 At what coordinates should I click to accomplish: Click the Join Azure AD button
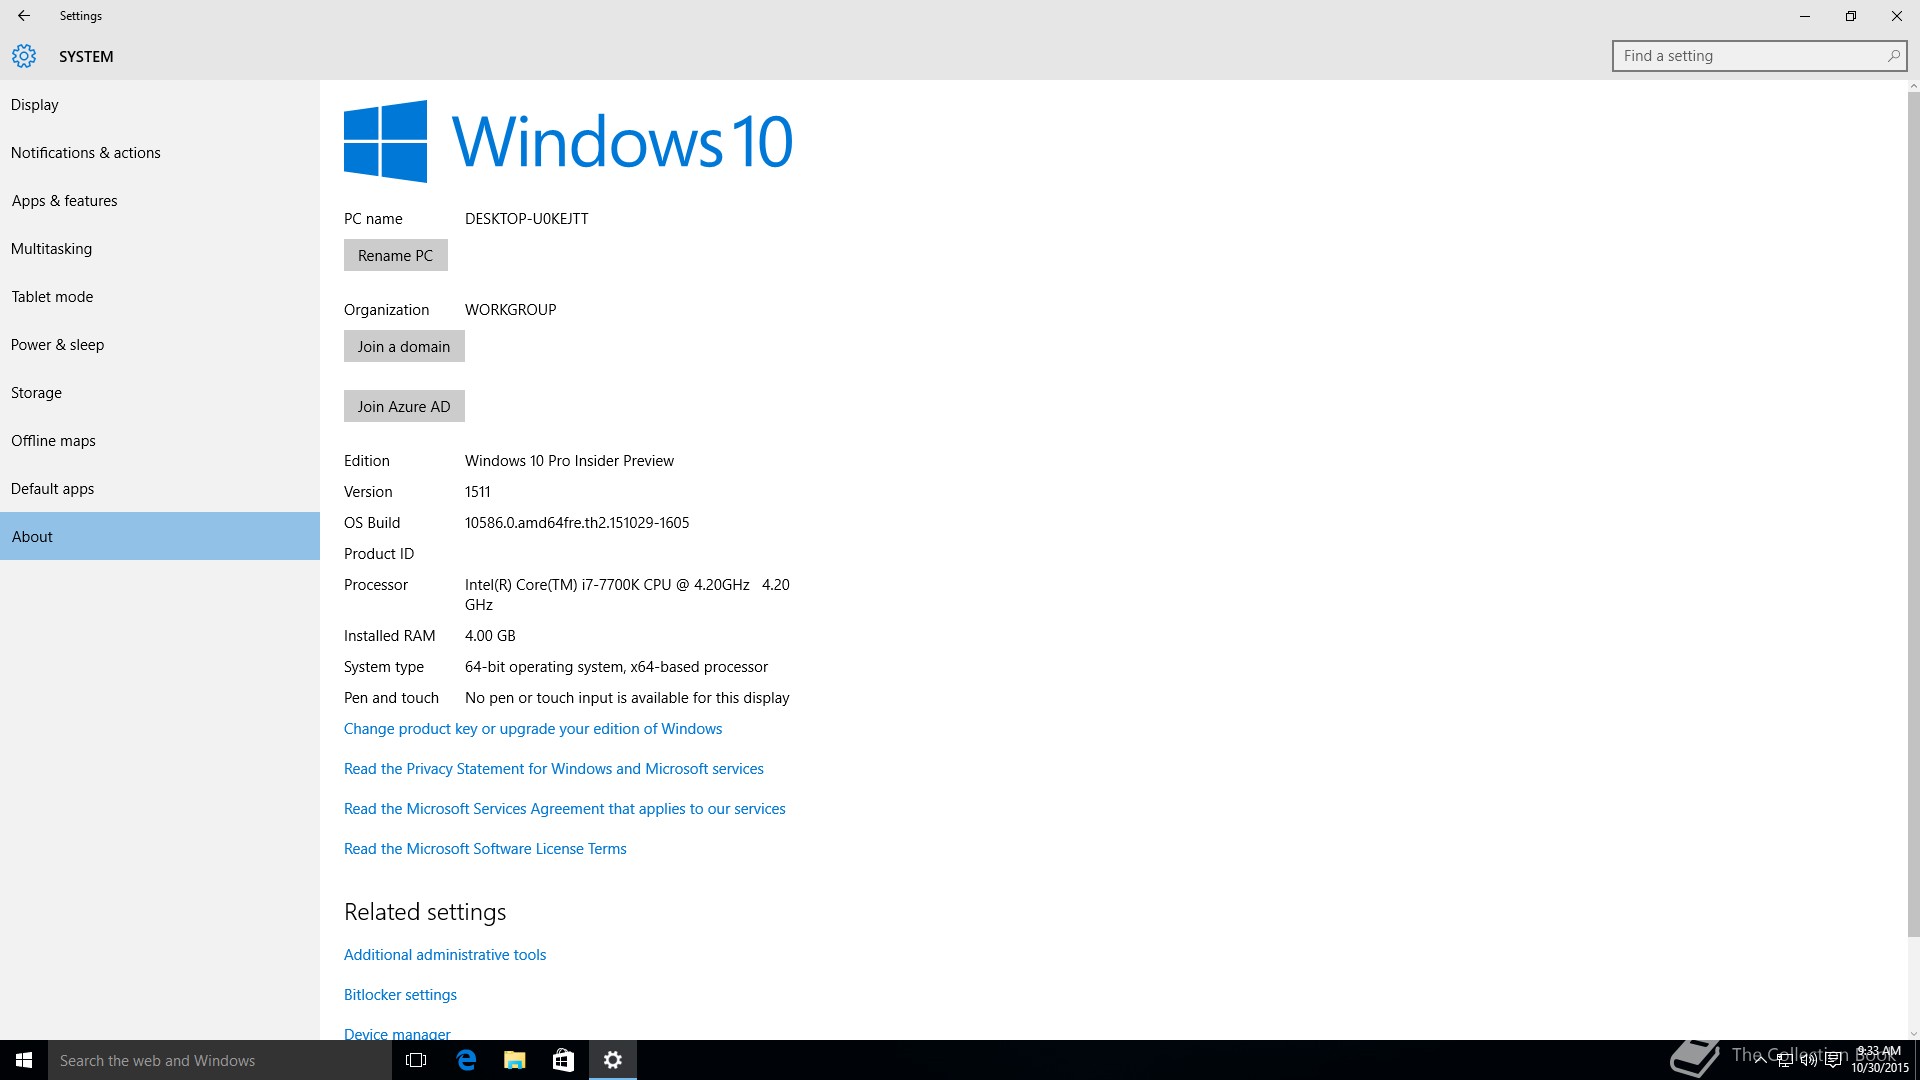pyautogui.click(x=404, y=406)
